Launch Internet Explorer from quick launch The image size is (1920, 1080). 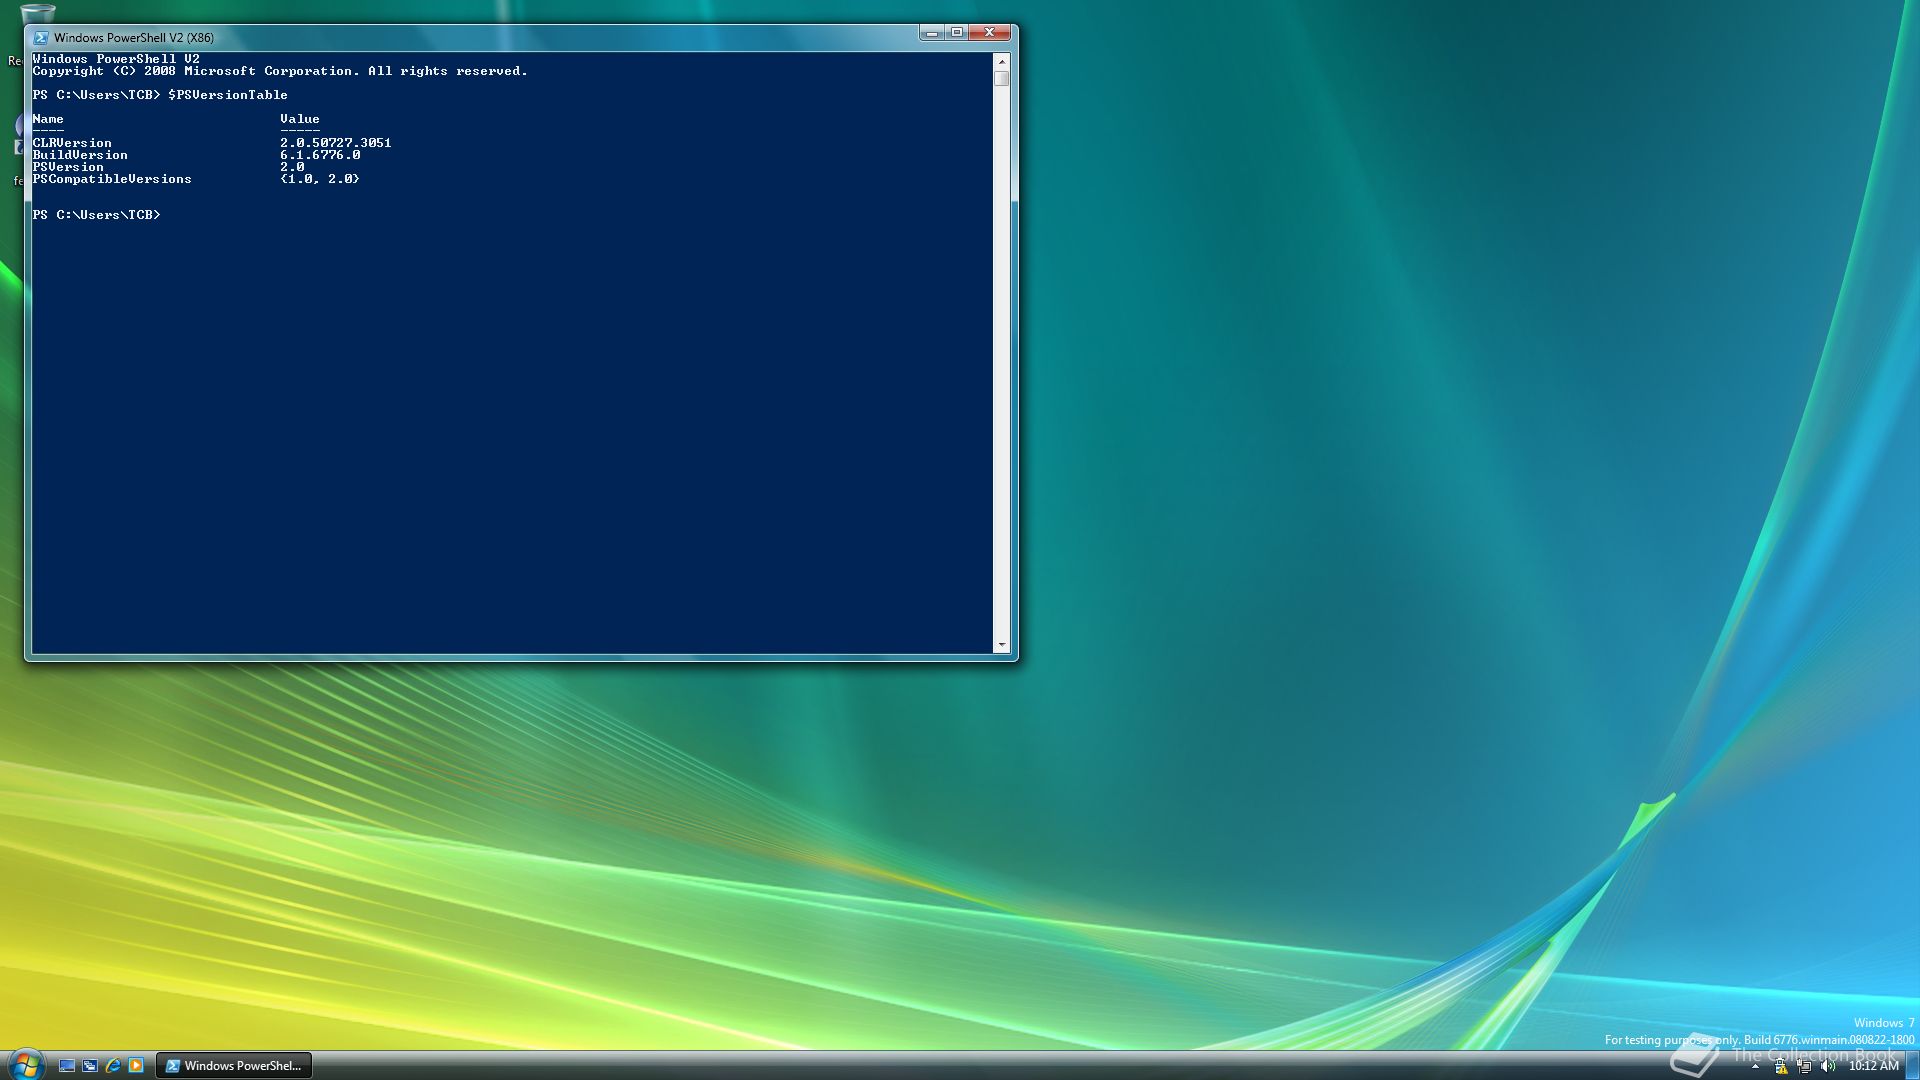[113, 1066]
